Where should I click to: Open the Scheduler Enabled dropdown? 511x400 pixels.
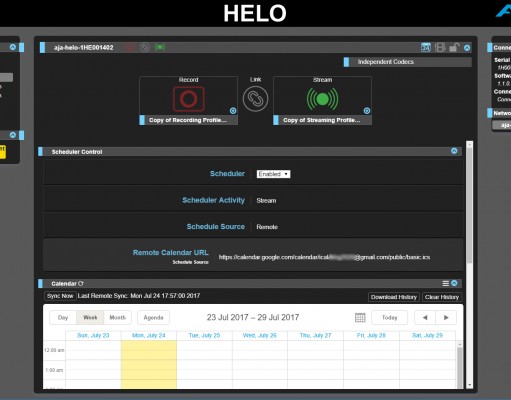[273, 174]
